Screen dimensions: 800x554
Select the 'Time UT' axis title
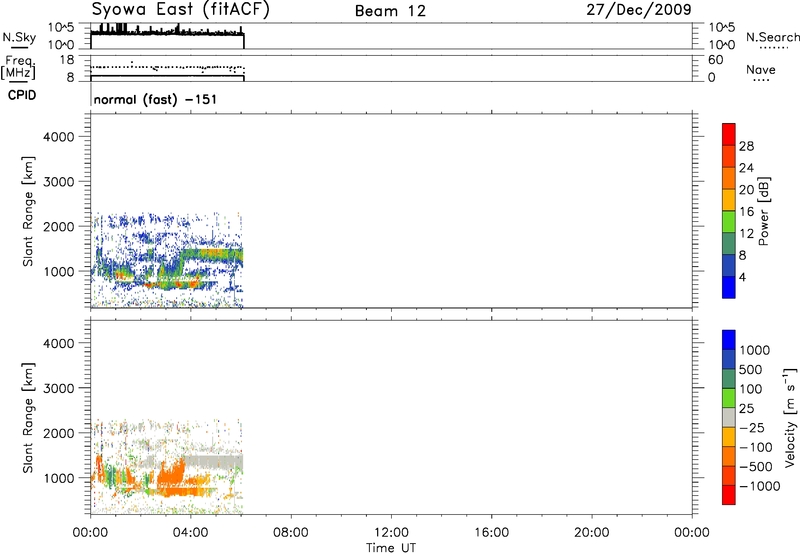tap(391, 548)
